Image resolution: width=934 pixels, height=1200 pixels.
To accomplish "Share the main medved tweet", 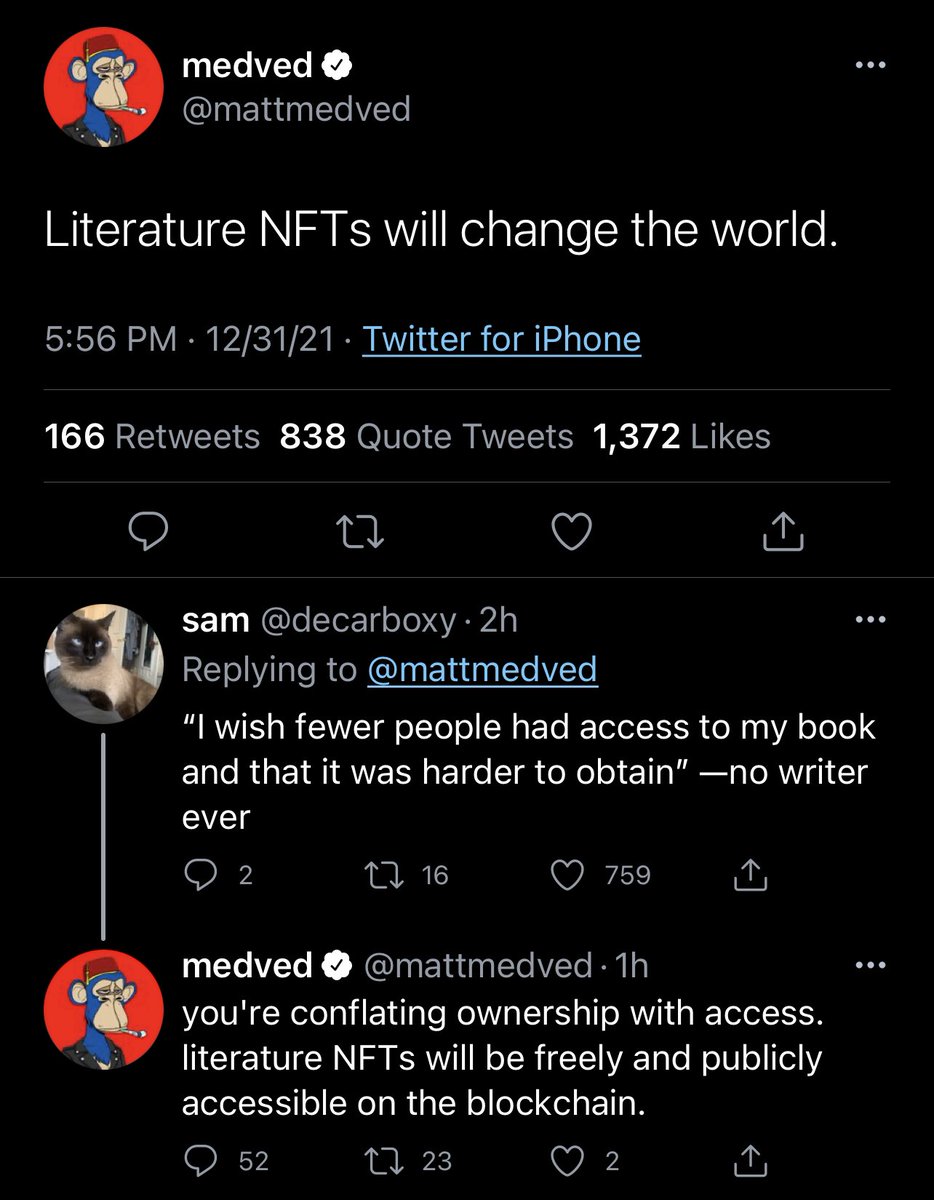I will pos(783,533).
